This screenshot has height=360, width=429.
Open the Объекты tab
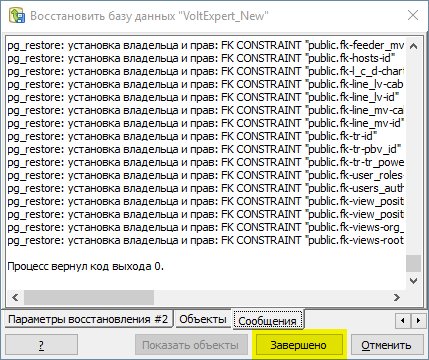pyautogui.click(x=203, y=319)
